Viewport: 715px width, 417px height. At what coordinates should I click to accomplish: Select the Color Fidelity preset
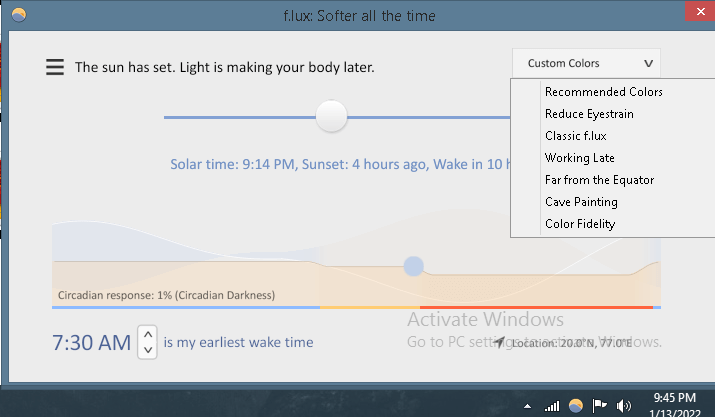tap(580, 224)
